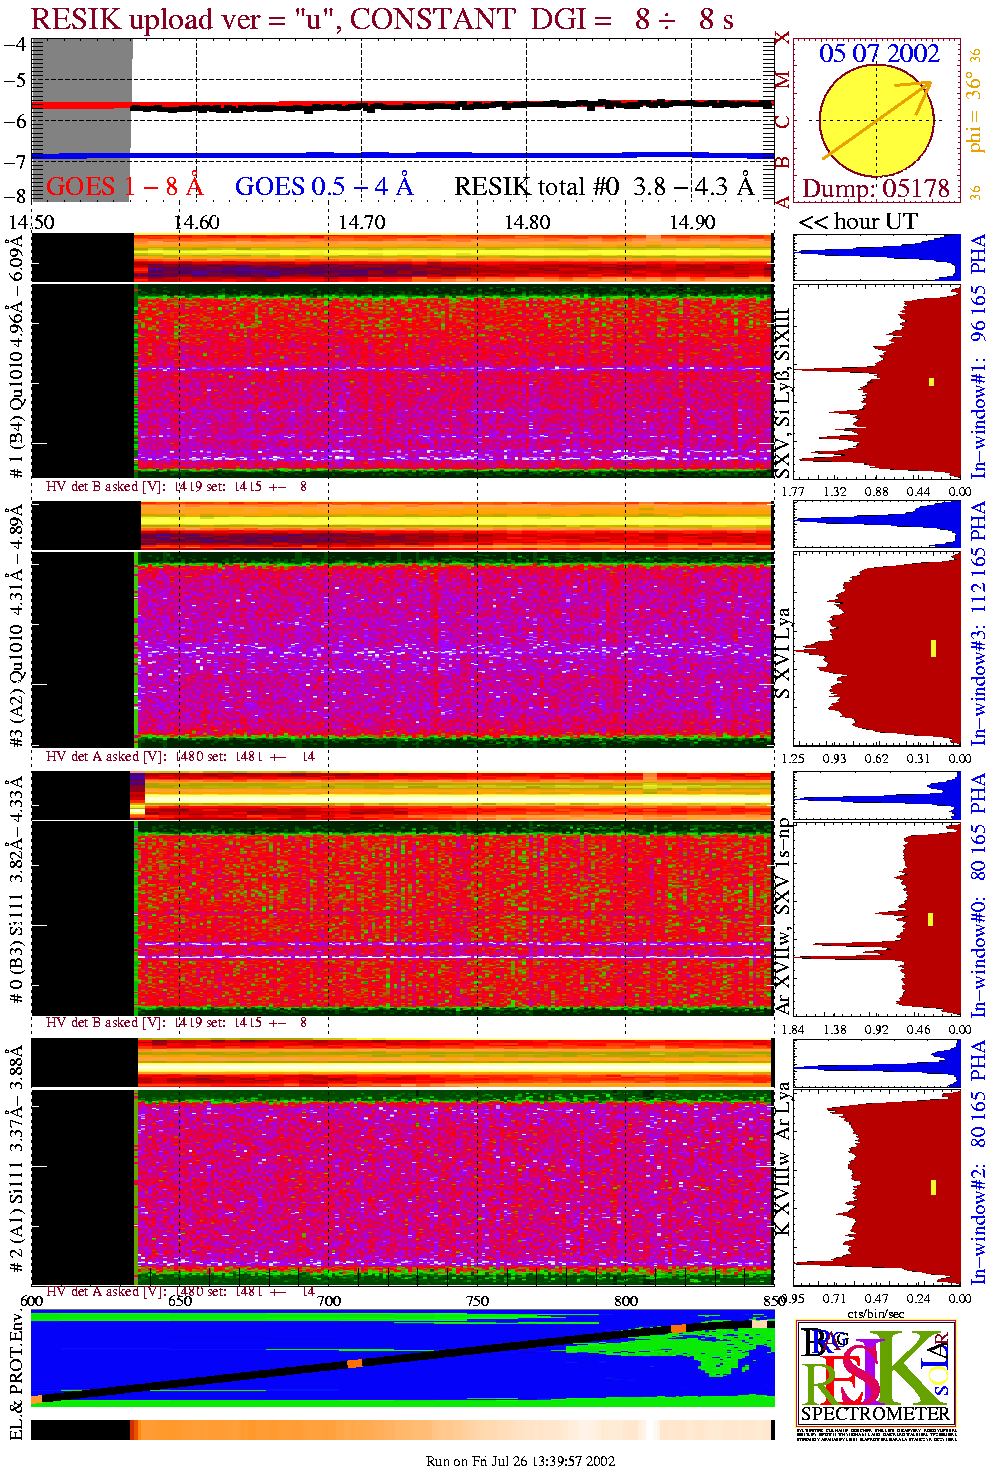
Task: Click the orange marker near 700 on the orbit track
Action: point(354,1363)
